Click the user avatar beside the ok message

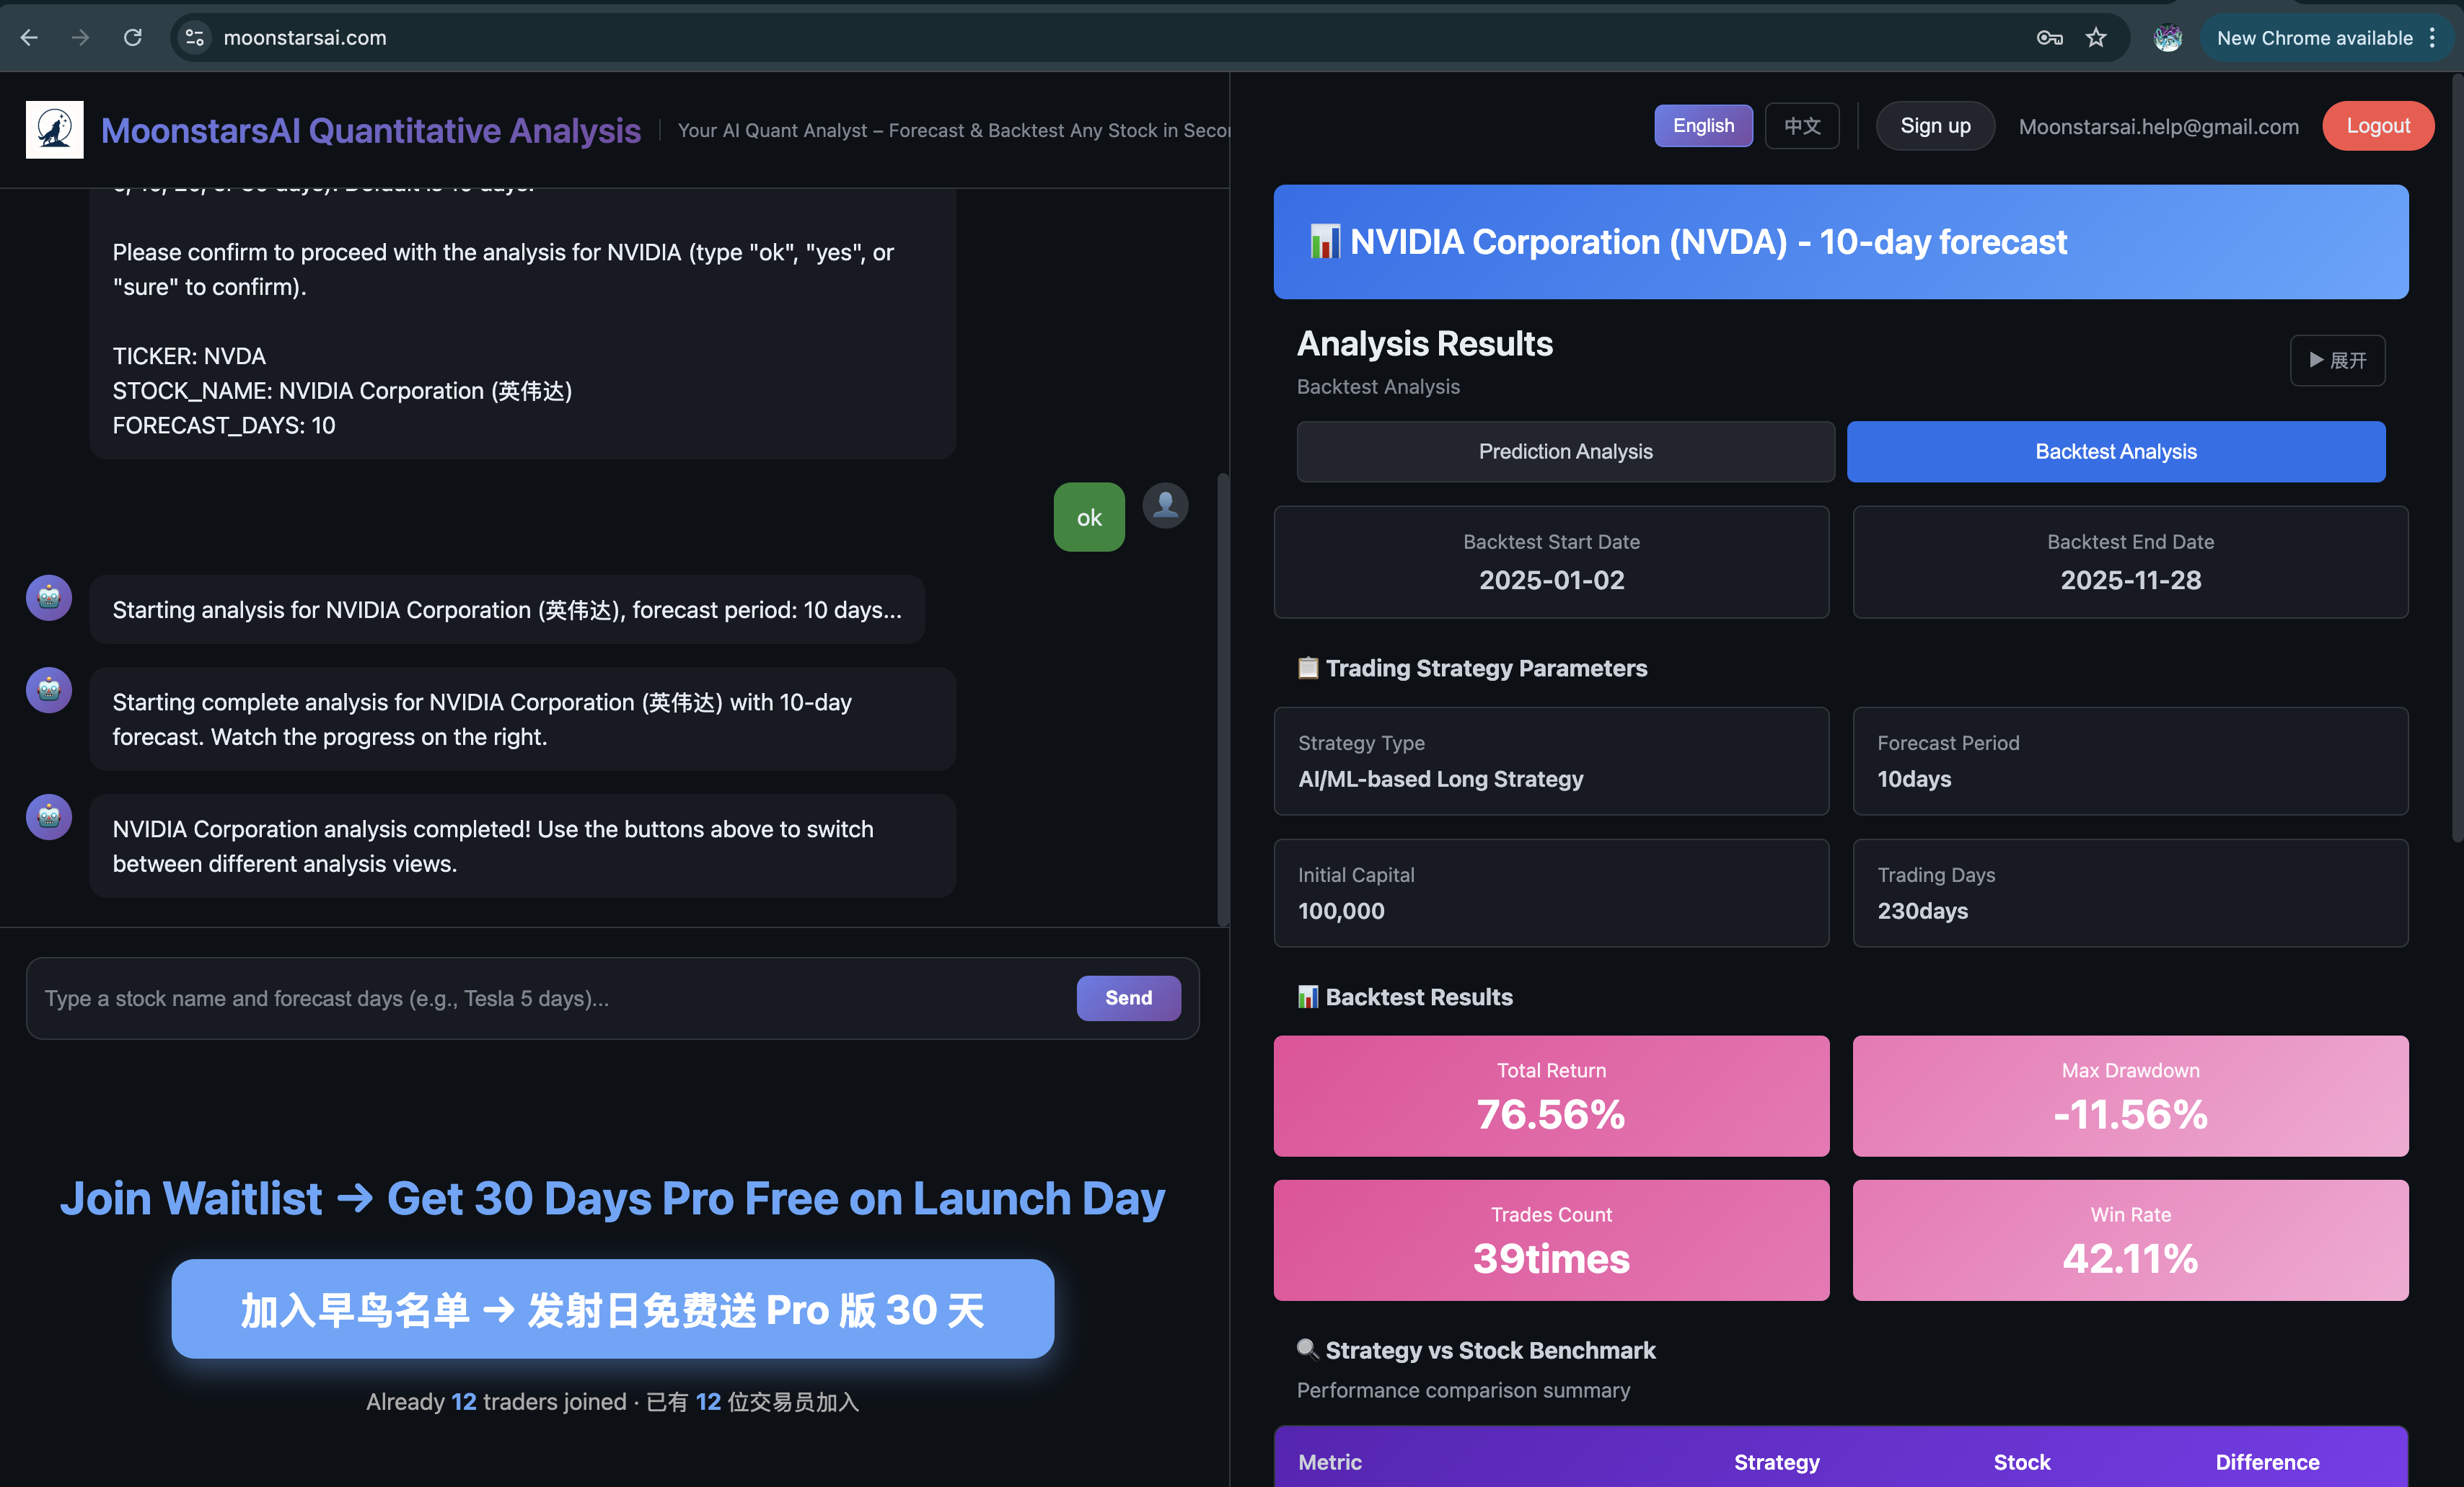coord(1164,505)
